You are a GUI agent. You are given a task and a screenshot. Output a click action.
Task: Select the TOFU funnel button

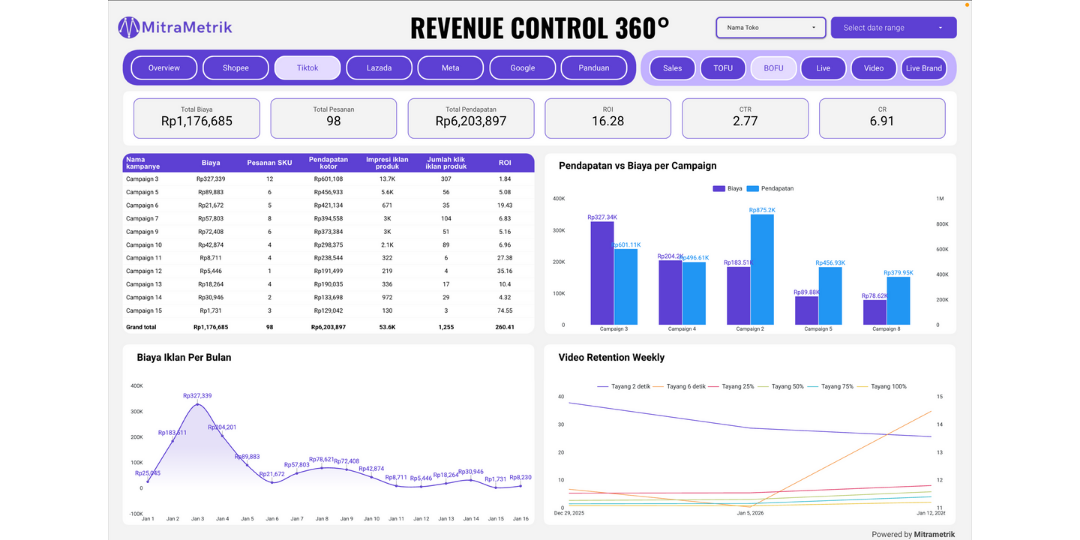723,68
